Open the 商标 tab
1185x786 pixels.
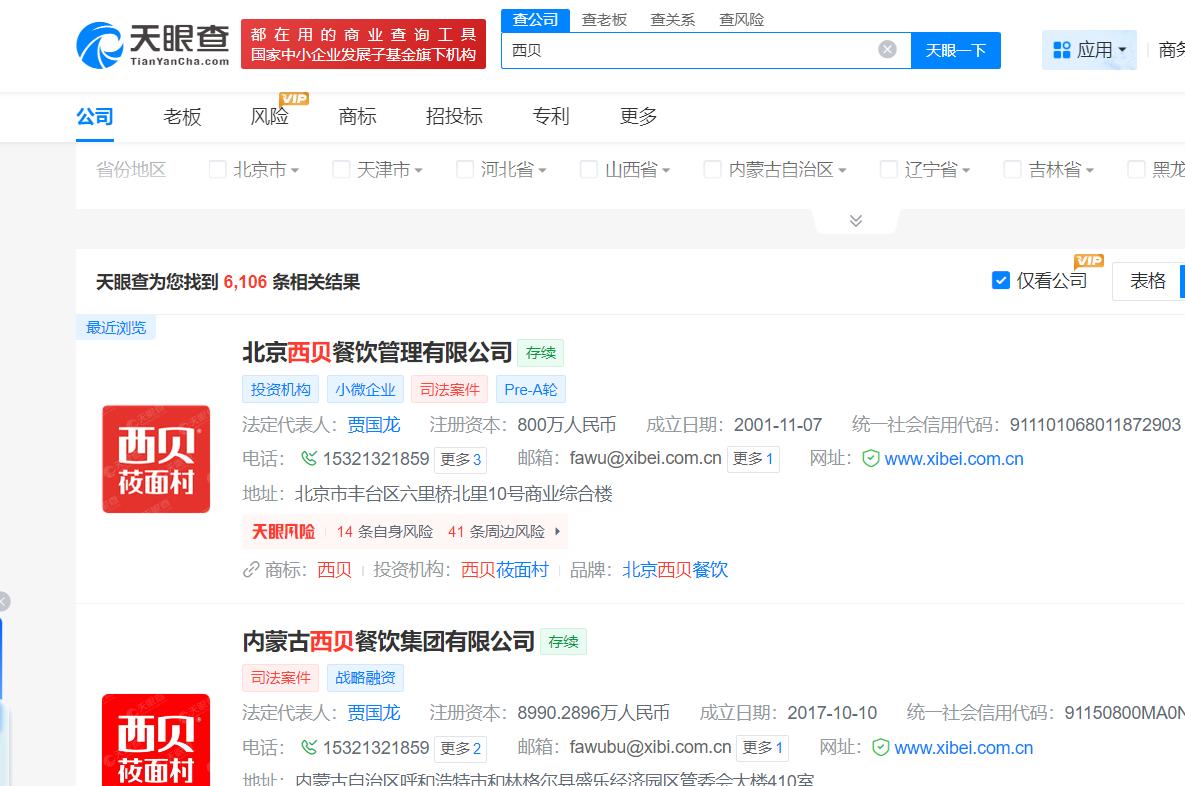357,117
